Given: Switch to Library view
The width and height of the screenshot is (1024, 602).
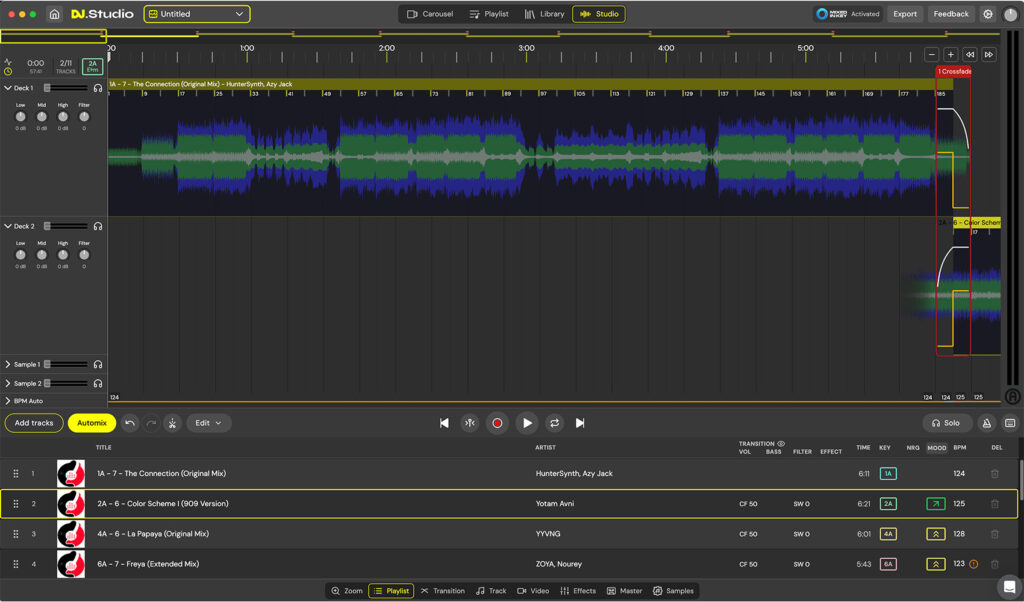Looking at the screenshot, I should pyautogui.click(x=544, y=14).
